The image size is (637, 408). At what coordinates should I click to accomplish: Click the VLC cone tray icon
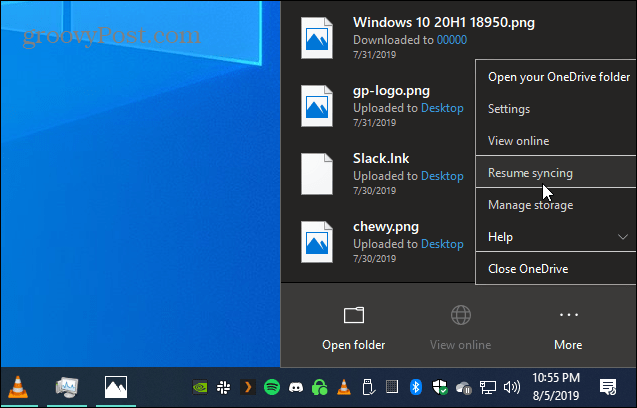[x=344, y=387]
